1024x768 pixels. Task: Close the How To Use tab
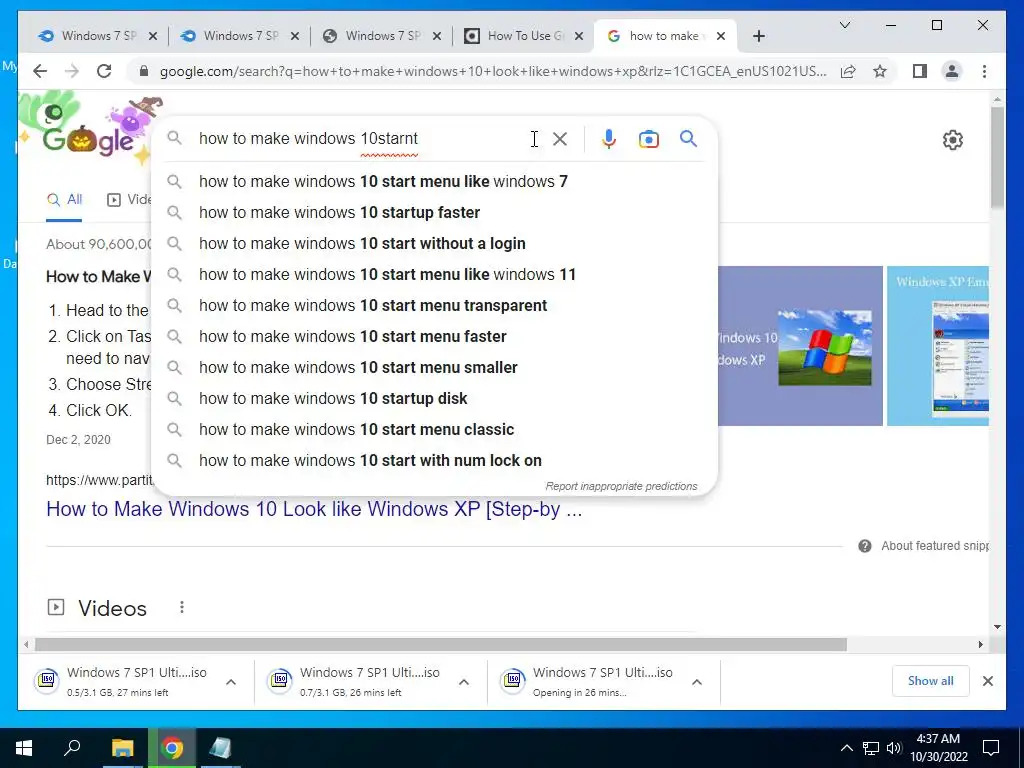[x=579, y=37]
